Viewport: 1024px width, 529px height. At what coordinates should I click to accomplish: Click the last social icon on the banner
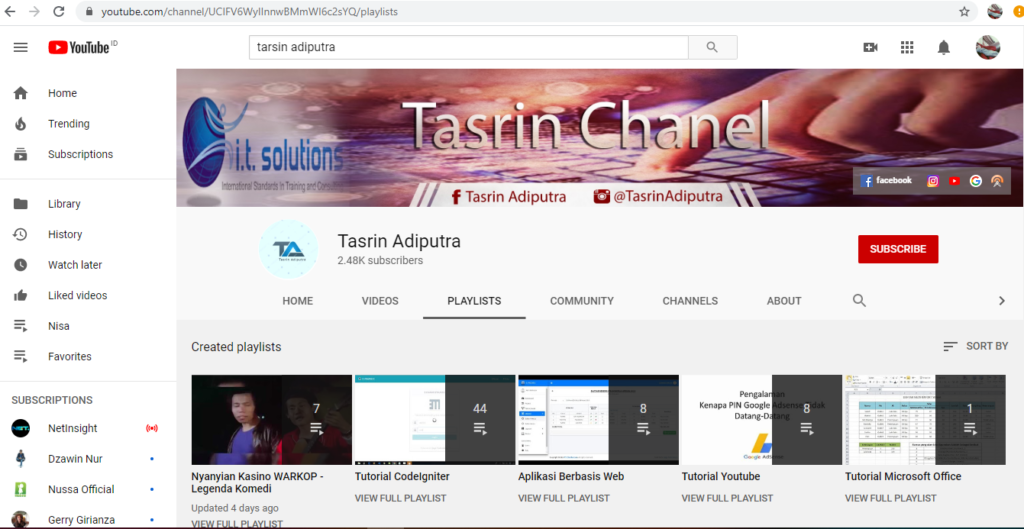[x=997, y=182]
